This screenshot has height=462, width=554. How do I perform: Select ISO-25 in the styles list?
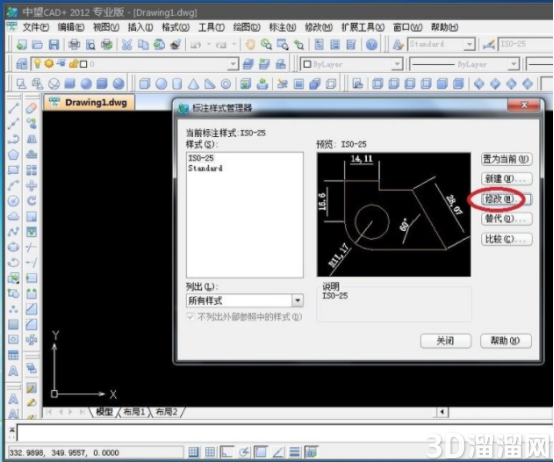tap(201, 158)
